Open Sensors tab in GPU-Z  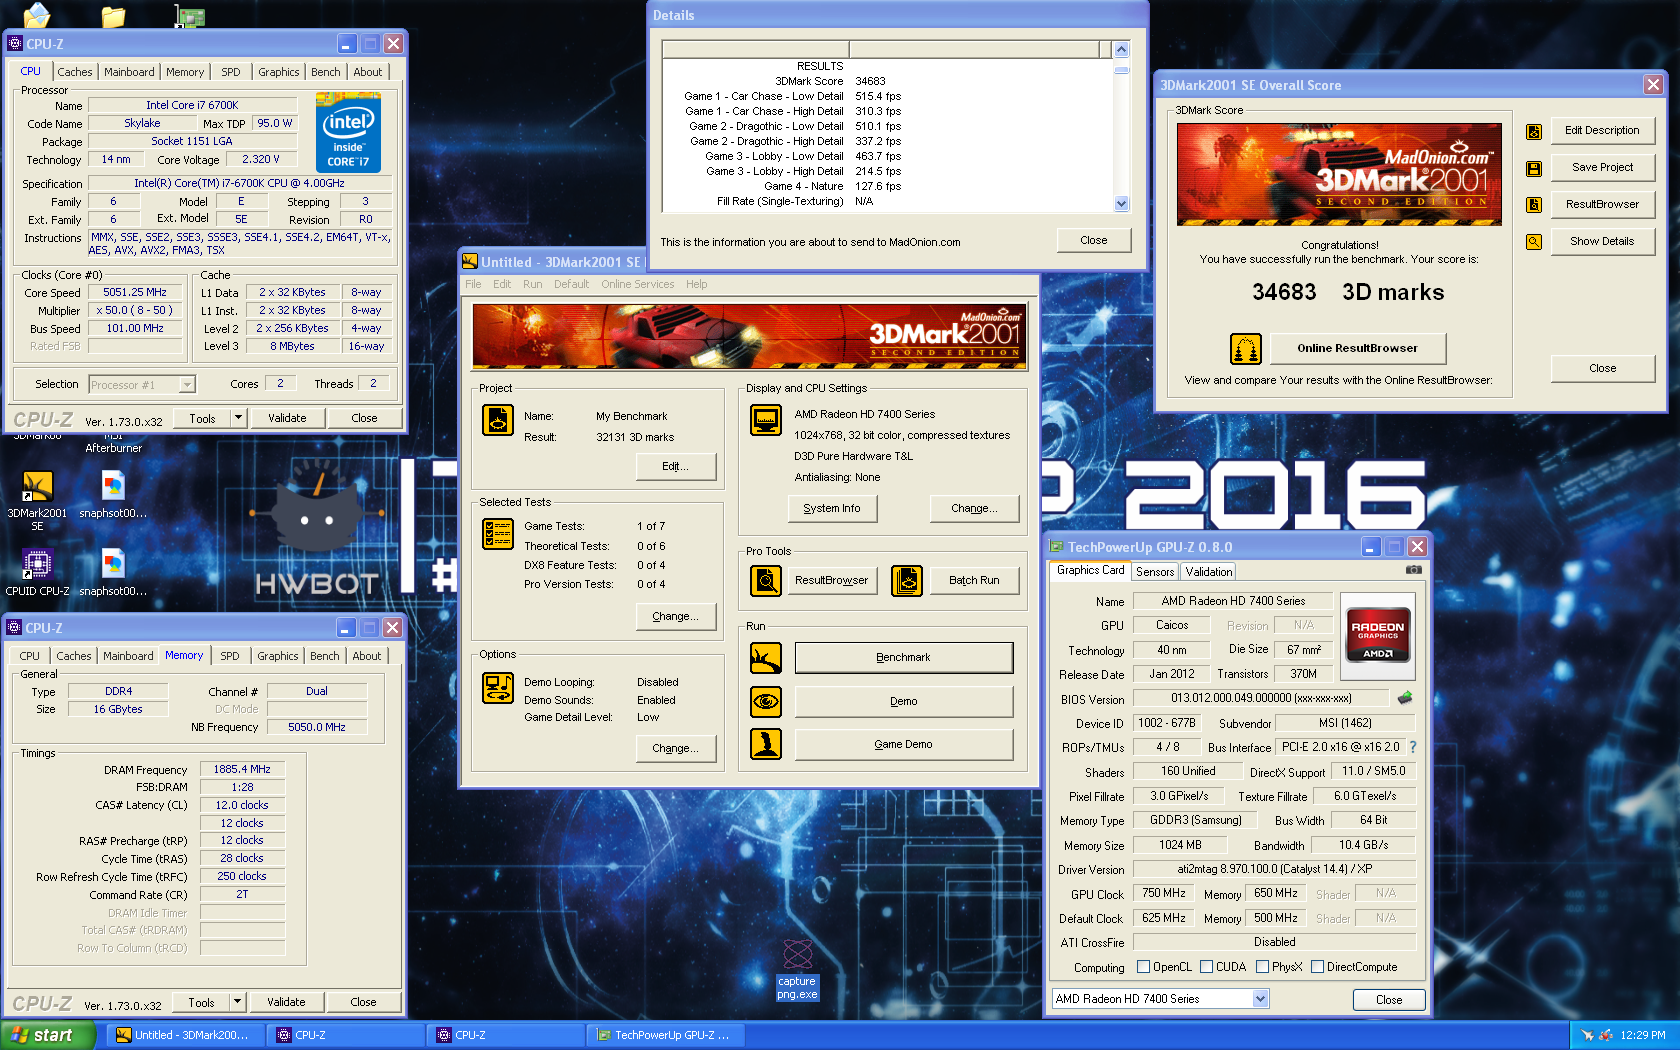1155,572
